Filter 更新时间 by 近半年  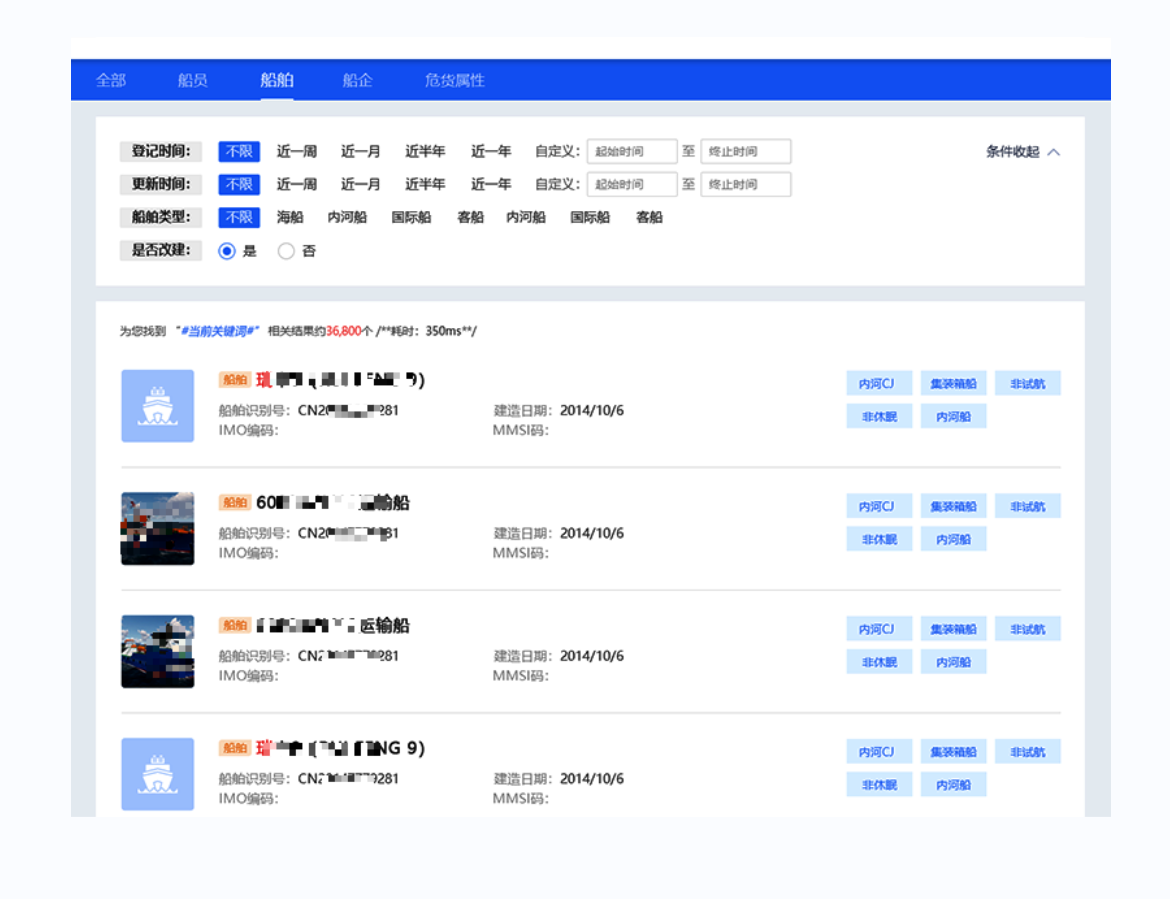tap(425, 185)
